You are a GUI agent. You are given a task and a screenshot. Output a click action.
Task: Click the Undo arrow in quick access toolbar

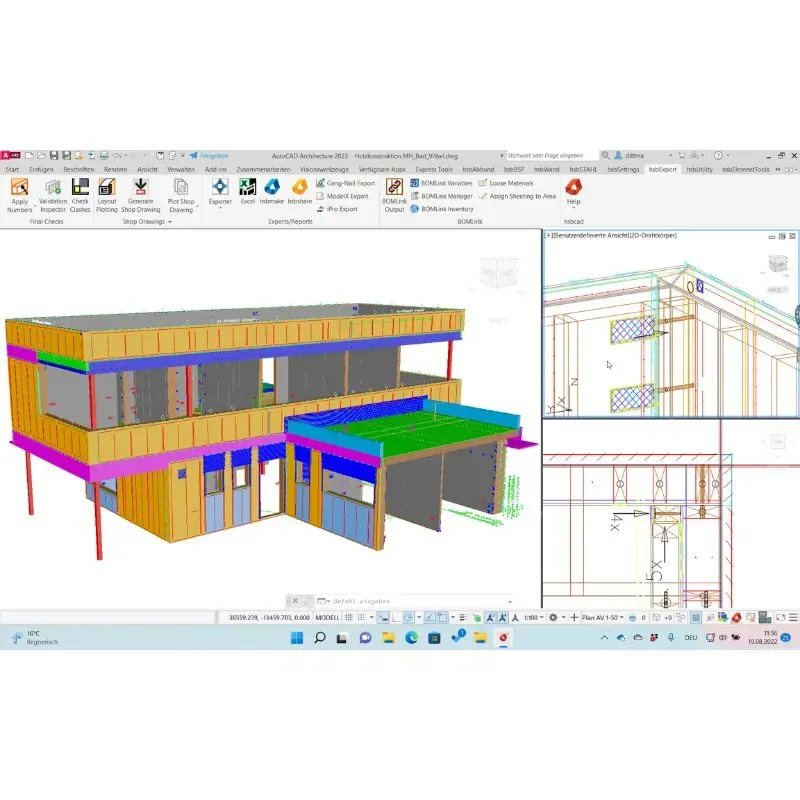coord(117,156)
